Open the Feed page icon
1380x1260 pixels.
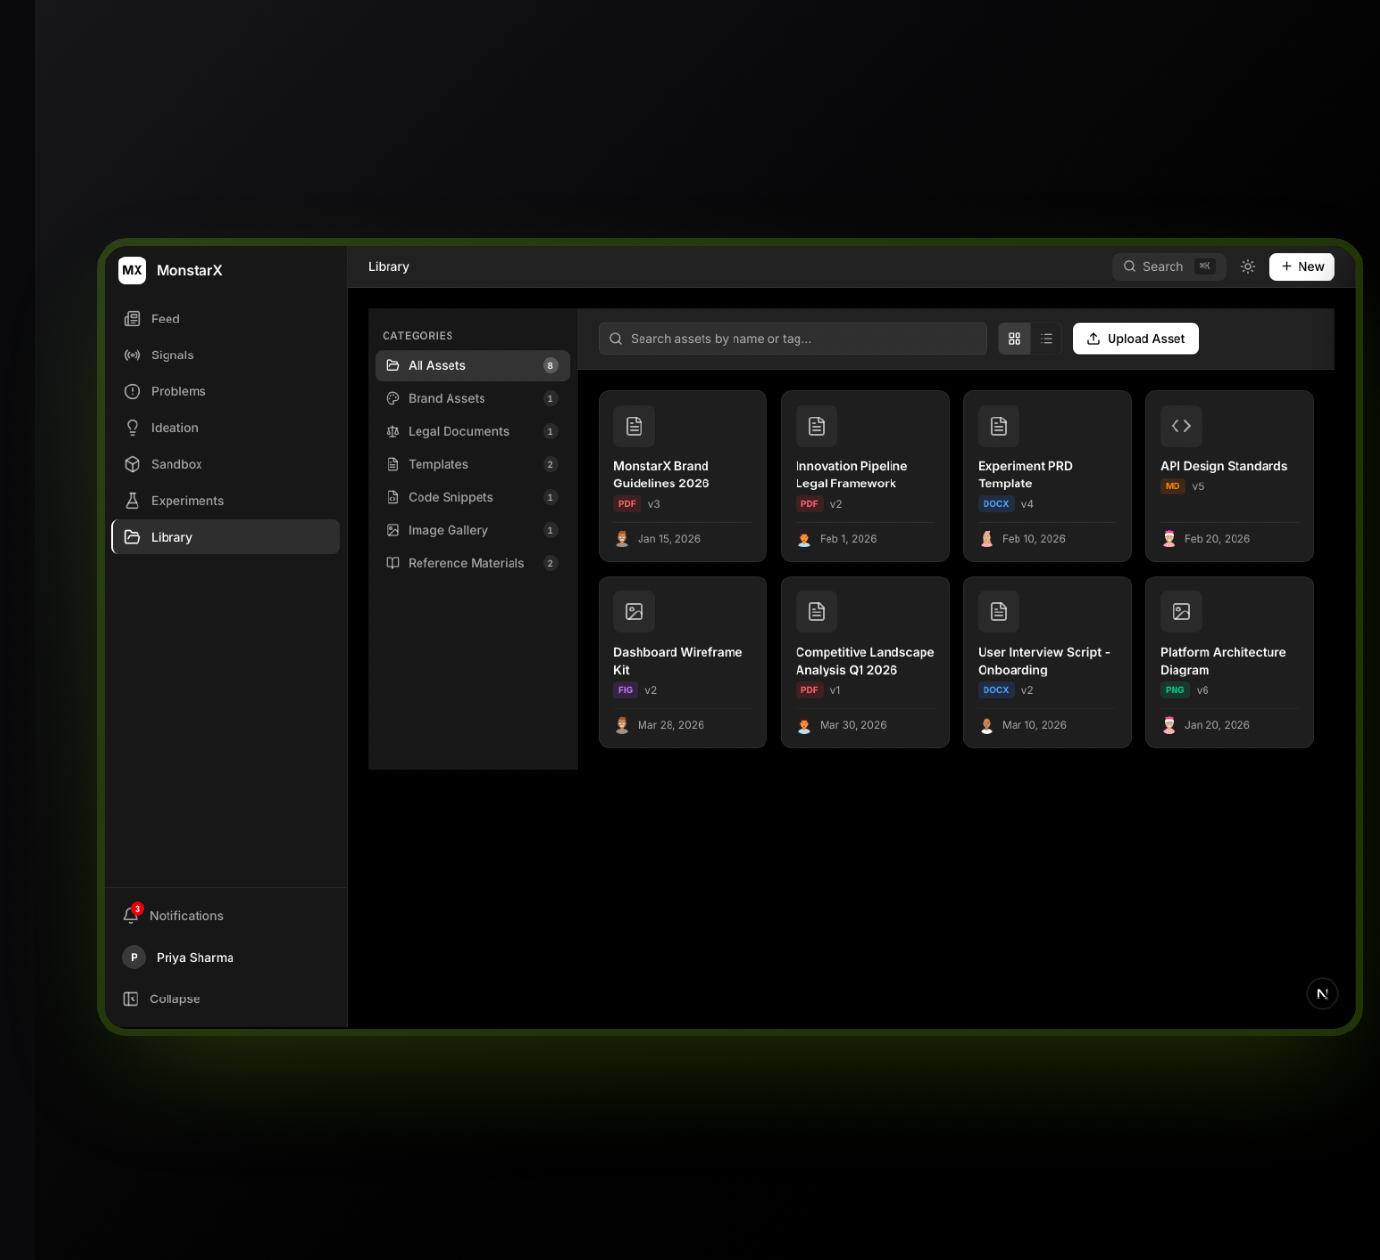point(132,319)
